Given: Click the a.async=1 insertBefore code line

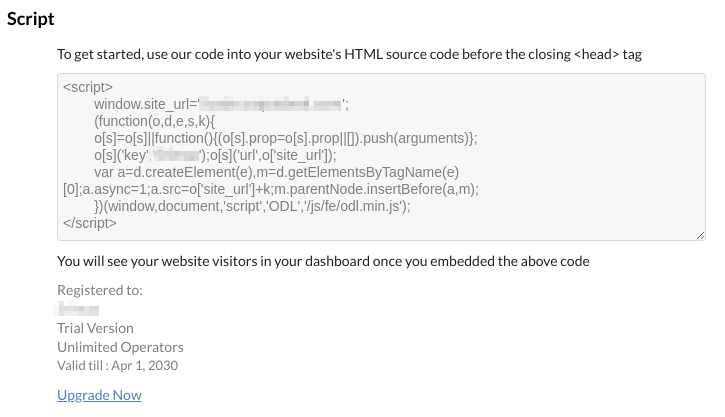Looking at the screenshot, I should pos(271,190).
